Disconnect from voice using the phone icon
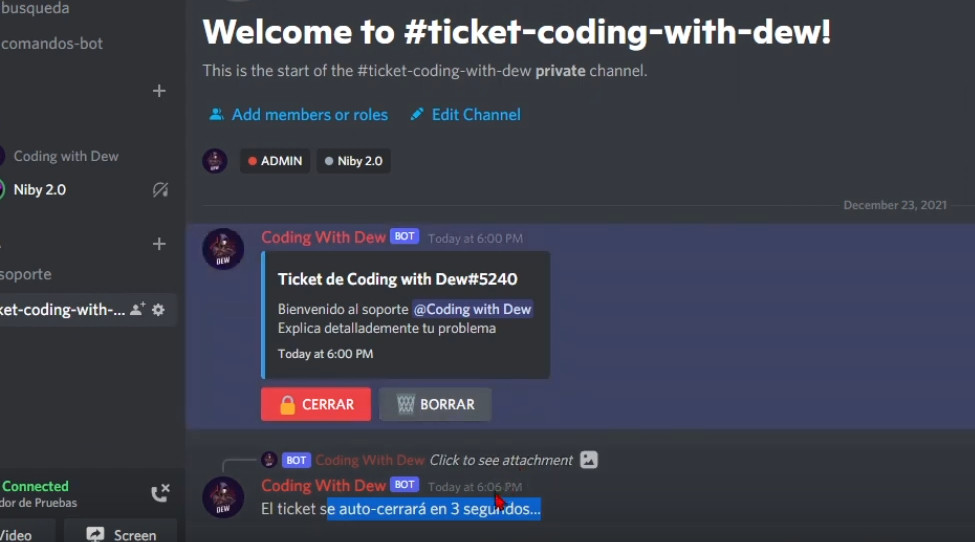The height and width of the screenshot is (542, 975). coord(160,493)
